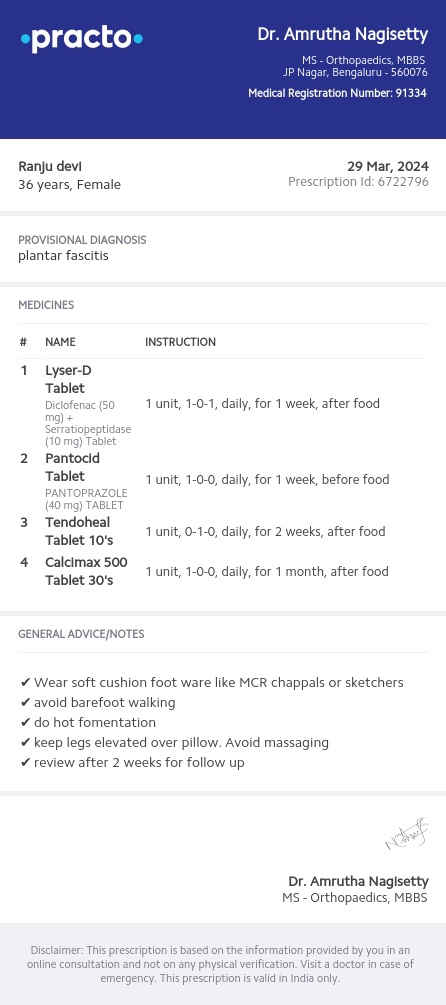Click Prescription Id 6722796

pos(358,182)
